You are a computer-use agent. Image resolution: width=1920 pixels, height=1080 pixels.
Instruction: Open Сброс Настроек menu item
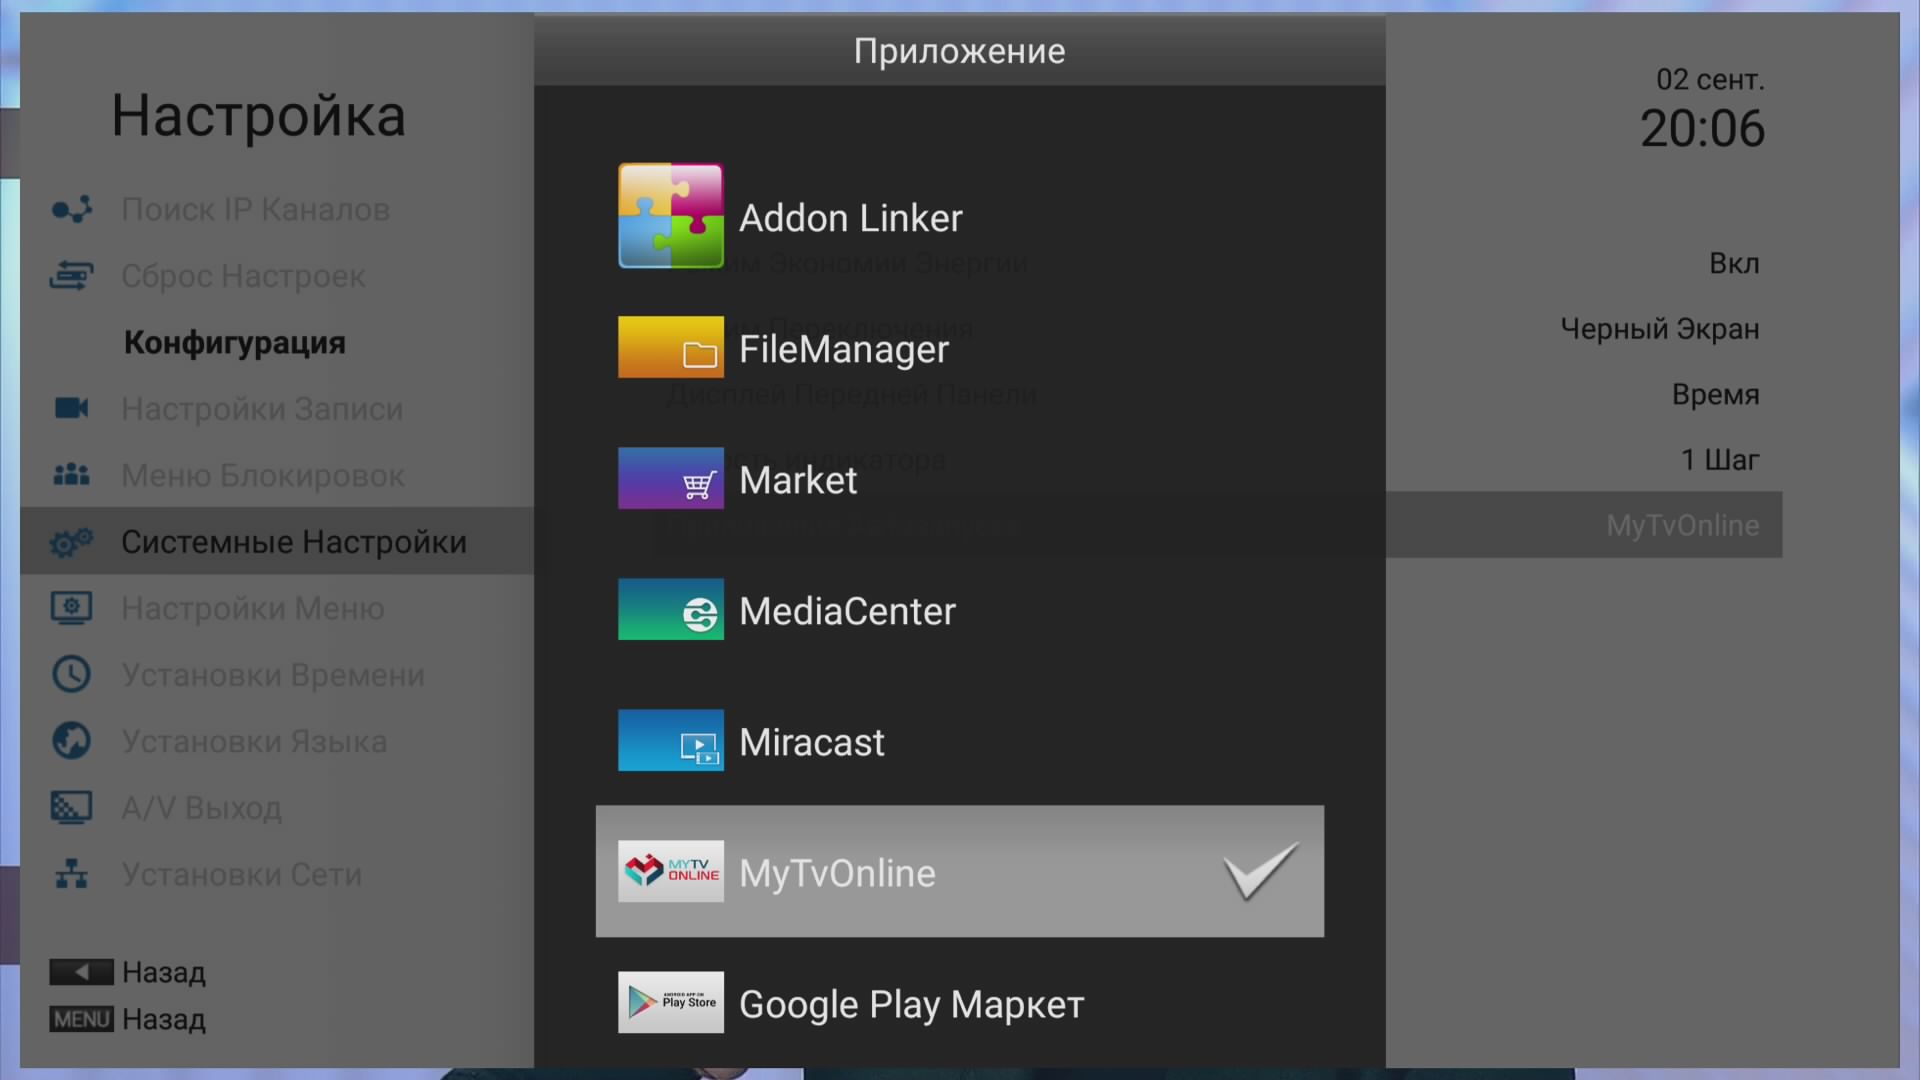[x=243, y=276]
